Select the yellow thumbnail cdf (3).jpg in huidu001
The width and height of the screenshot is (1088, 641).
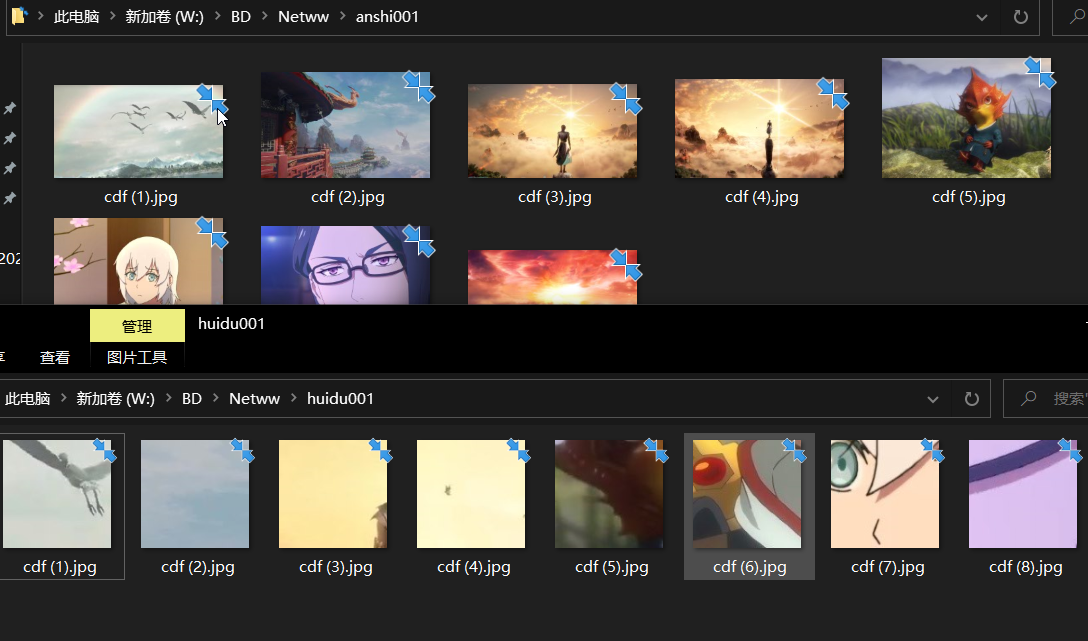(333, 494)
